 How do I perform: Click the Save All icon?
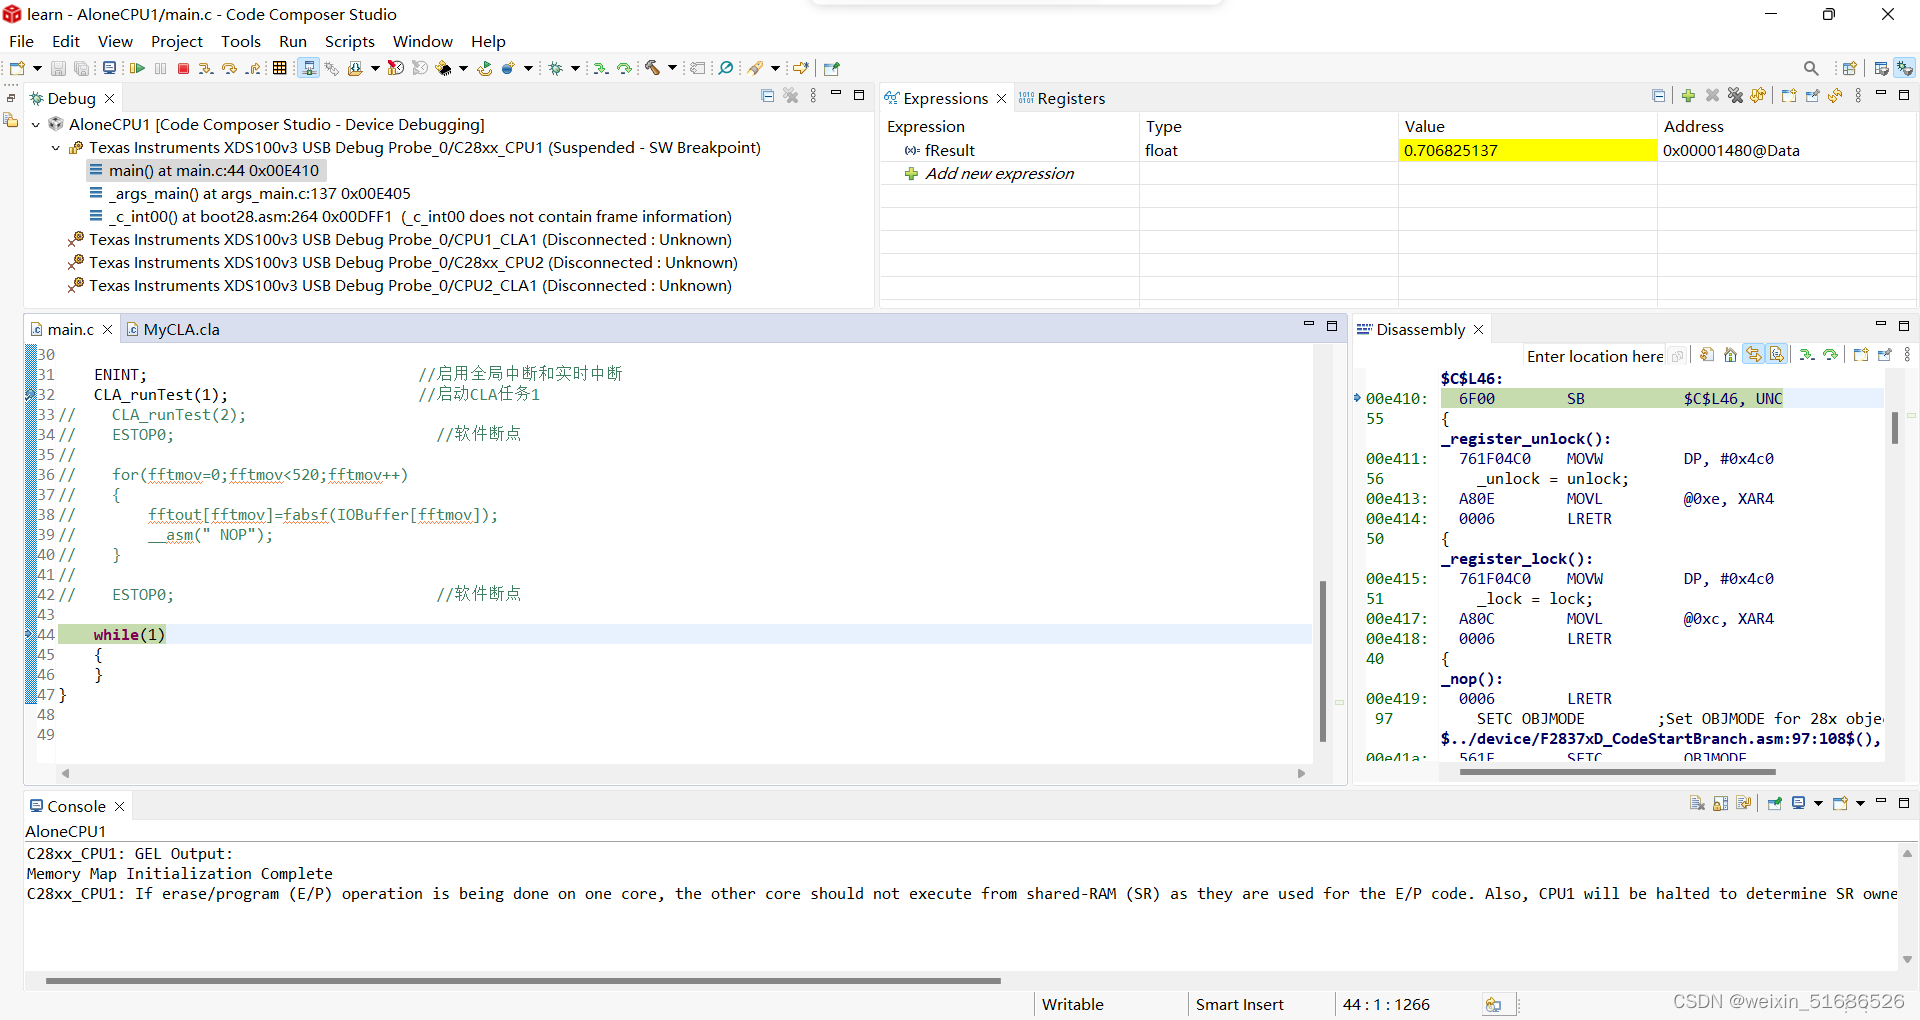pyautogui.click(x=81, y=68)
